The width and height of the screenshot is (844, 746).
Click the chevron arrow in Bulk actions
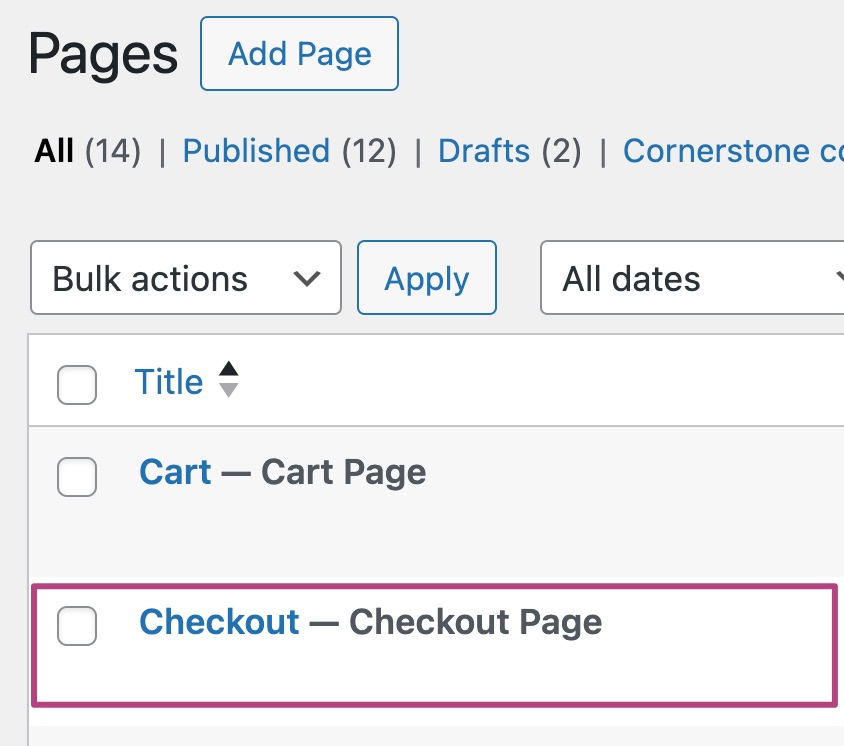(x=307, y=278)
